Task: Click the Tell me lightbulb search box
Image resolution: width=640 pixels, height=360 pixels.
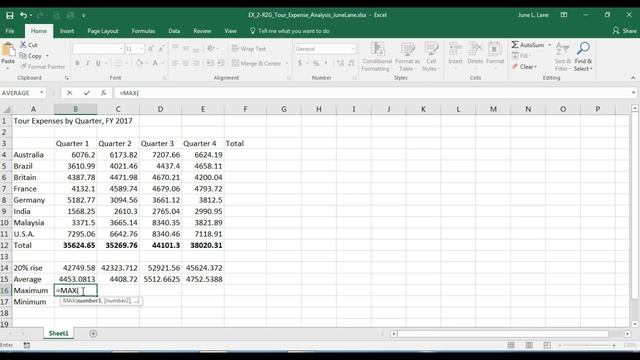Action: [290, 31]
